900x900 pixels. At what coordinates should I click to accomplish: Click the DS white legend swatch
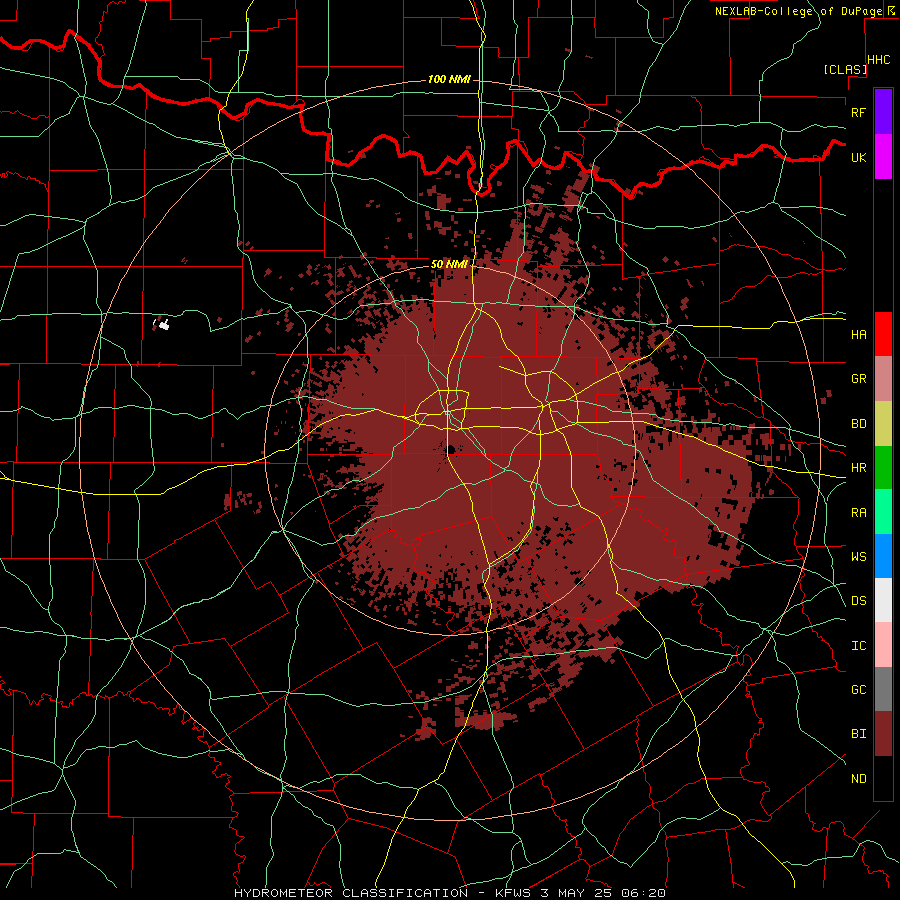pyautogui.click(x=883, y=600)
